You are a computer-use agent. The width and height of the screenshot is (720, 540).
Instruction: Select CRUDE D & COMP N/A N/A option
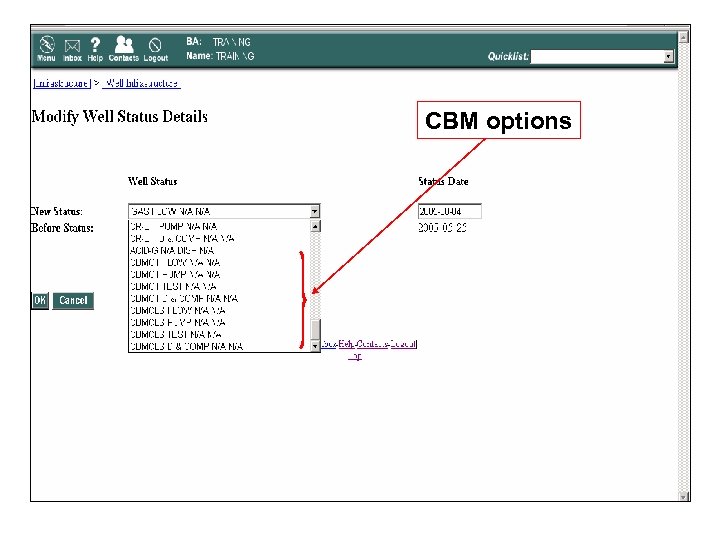(x=219, y=238)
